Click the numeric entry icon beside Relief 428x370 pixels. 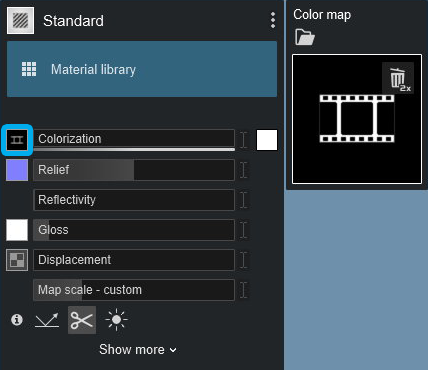244,170
